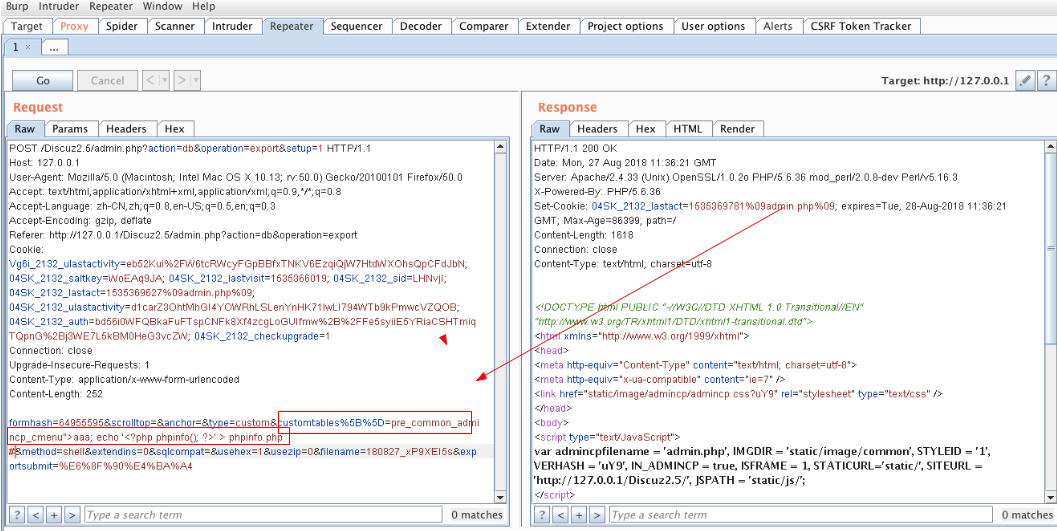Focus the request search term field
The image size is (1057, 531).
pos(263,515)
